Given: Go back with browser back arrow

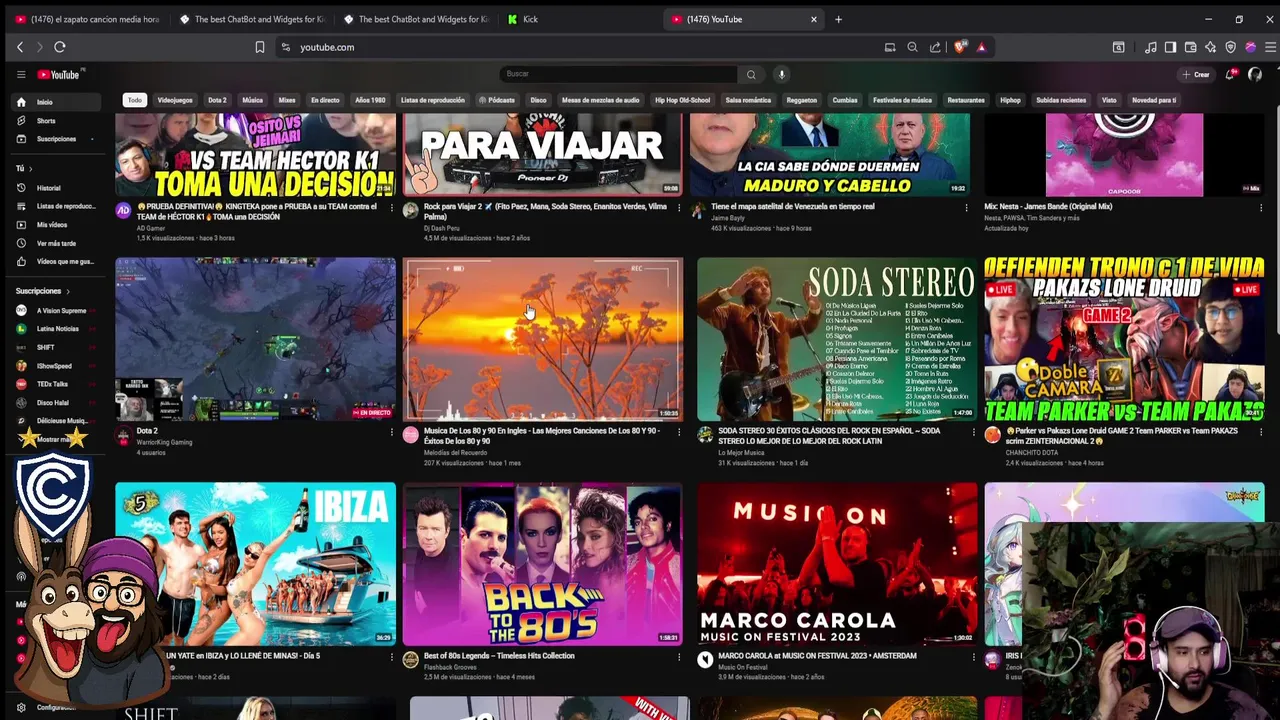Looking at the screenshot, I should point(20,47).
